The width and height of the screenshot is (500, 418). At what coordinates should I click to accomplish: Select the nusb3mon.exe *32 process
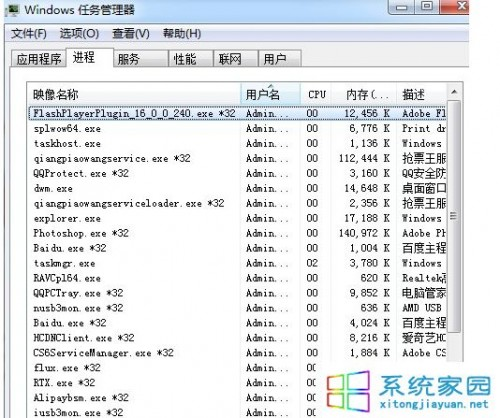(238, 308)
